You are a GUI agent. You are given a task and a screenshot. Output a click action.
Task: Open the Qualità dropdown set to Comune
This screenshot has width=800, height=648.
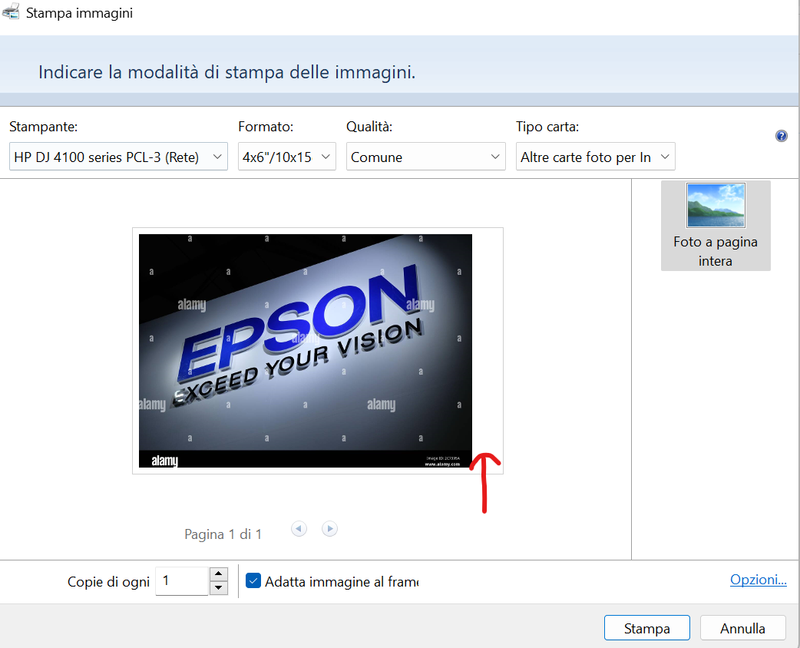(x=426, y=157)
